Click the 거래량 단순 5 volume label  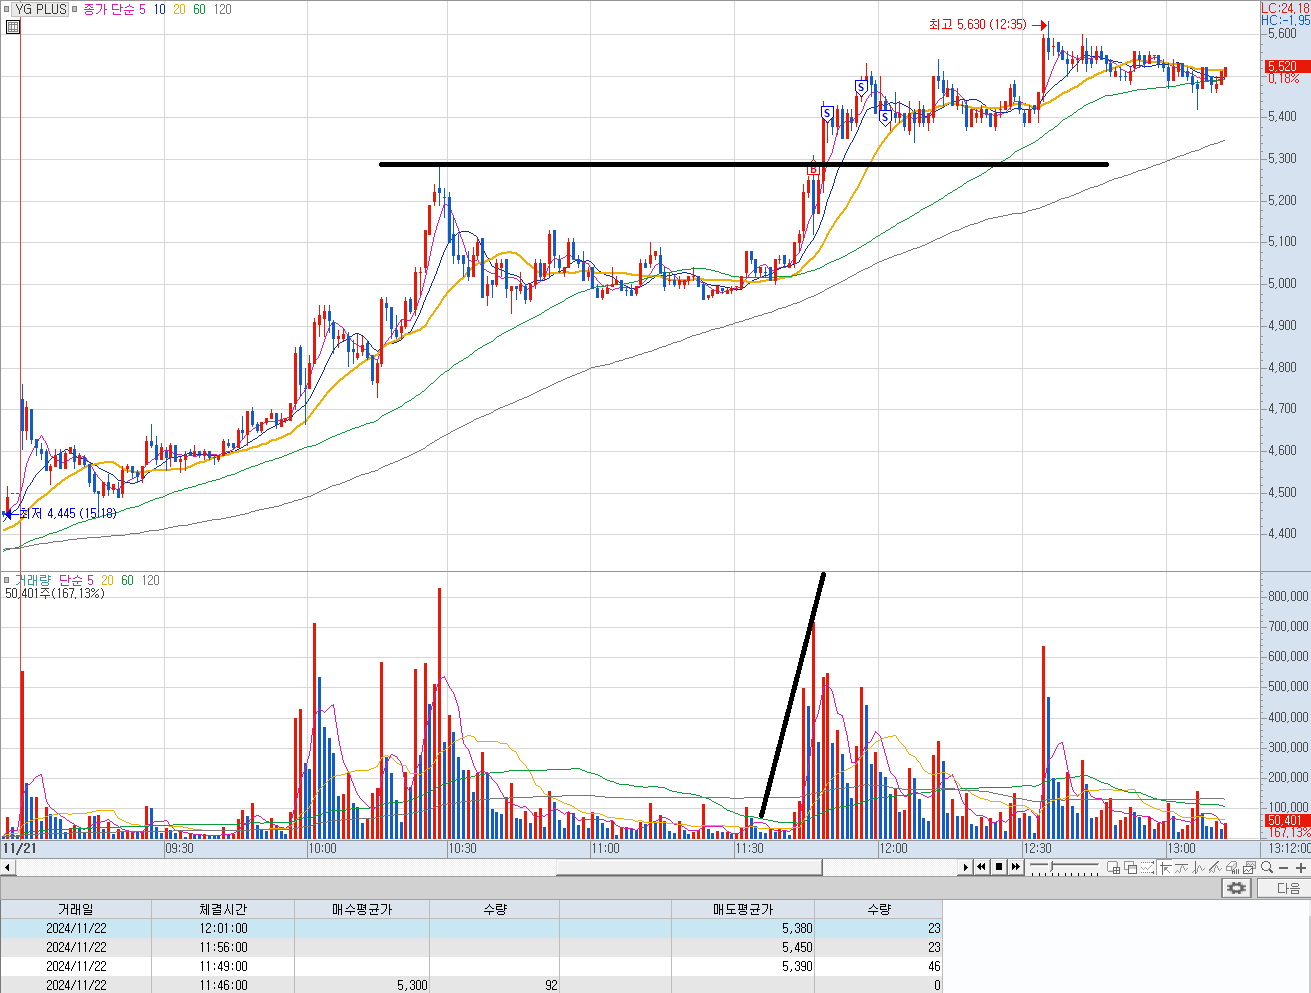coord(54,580)
